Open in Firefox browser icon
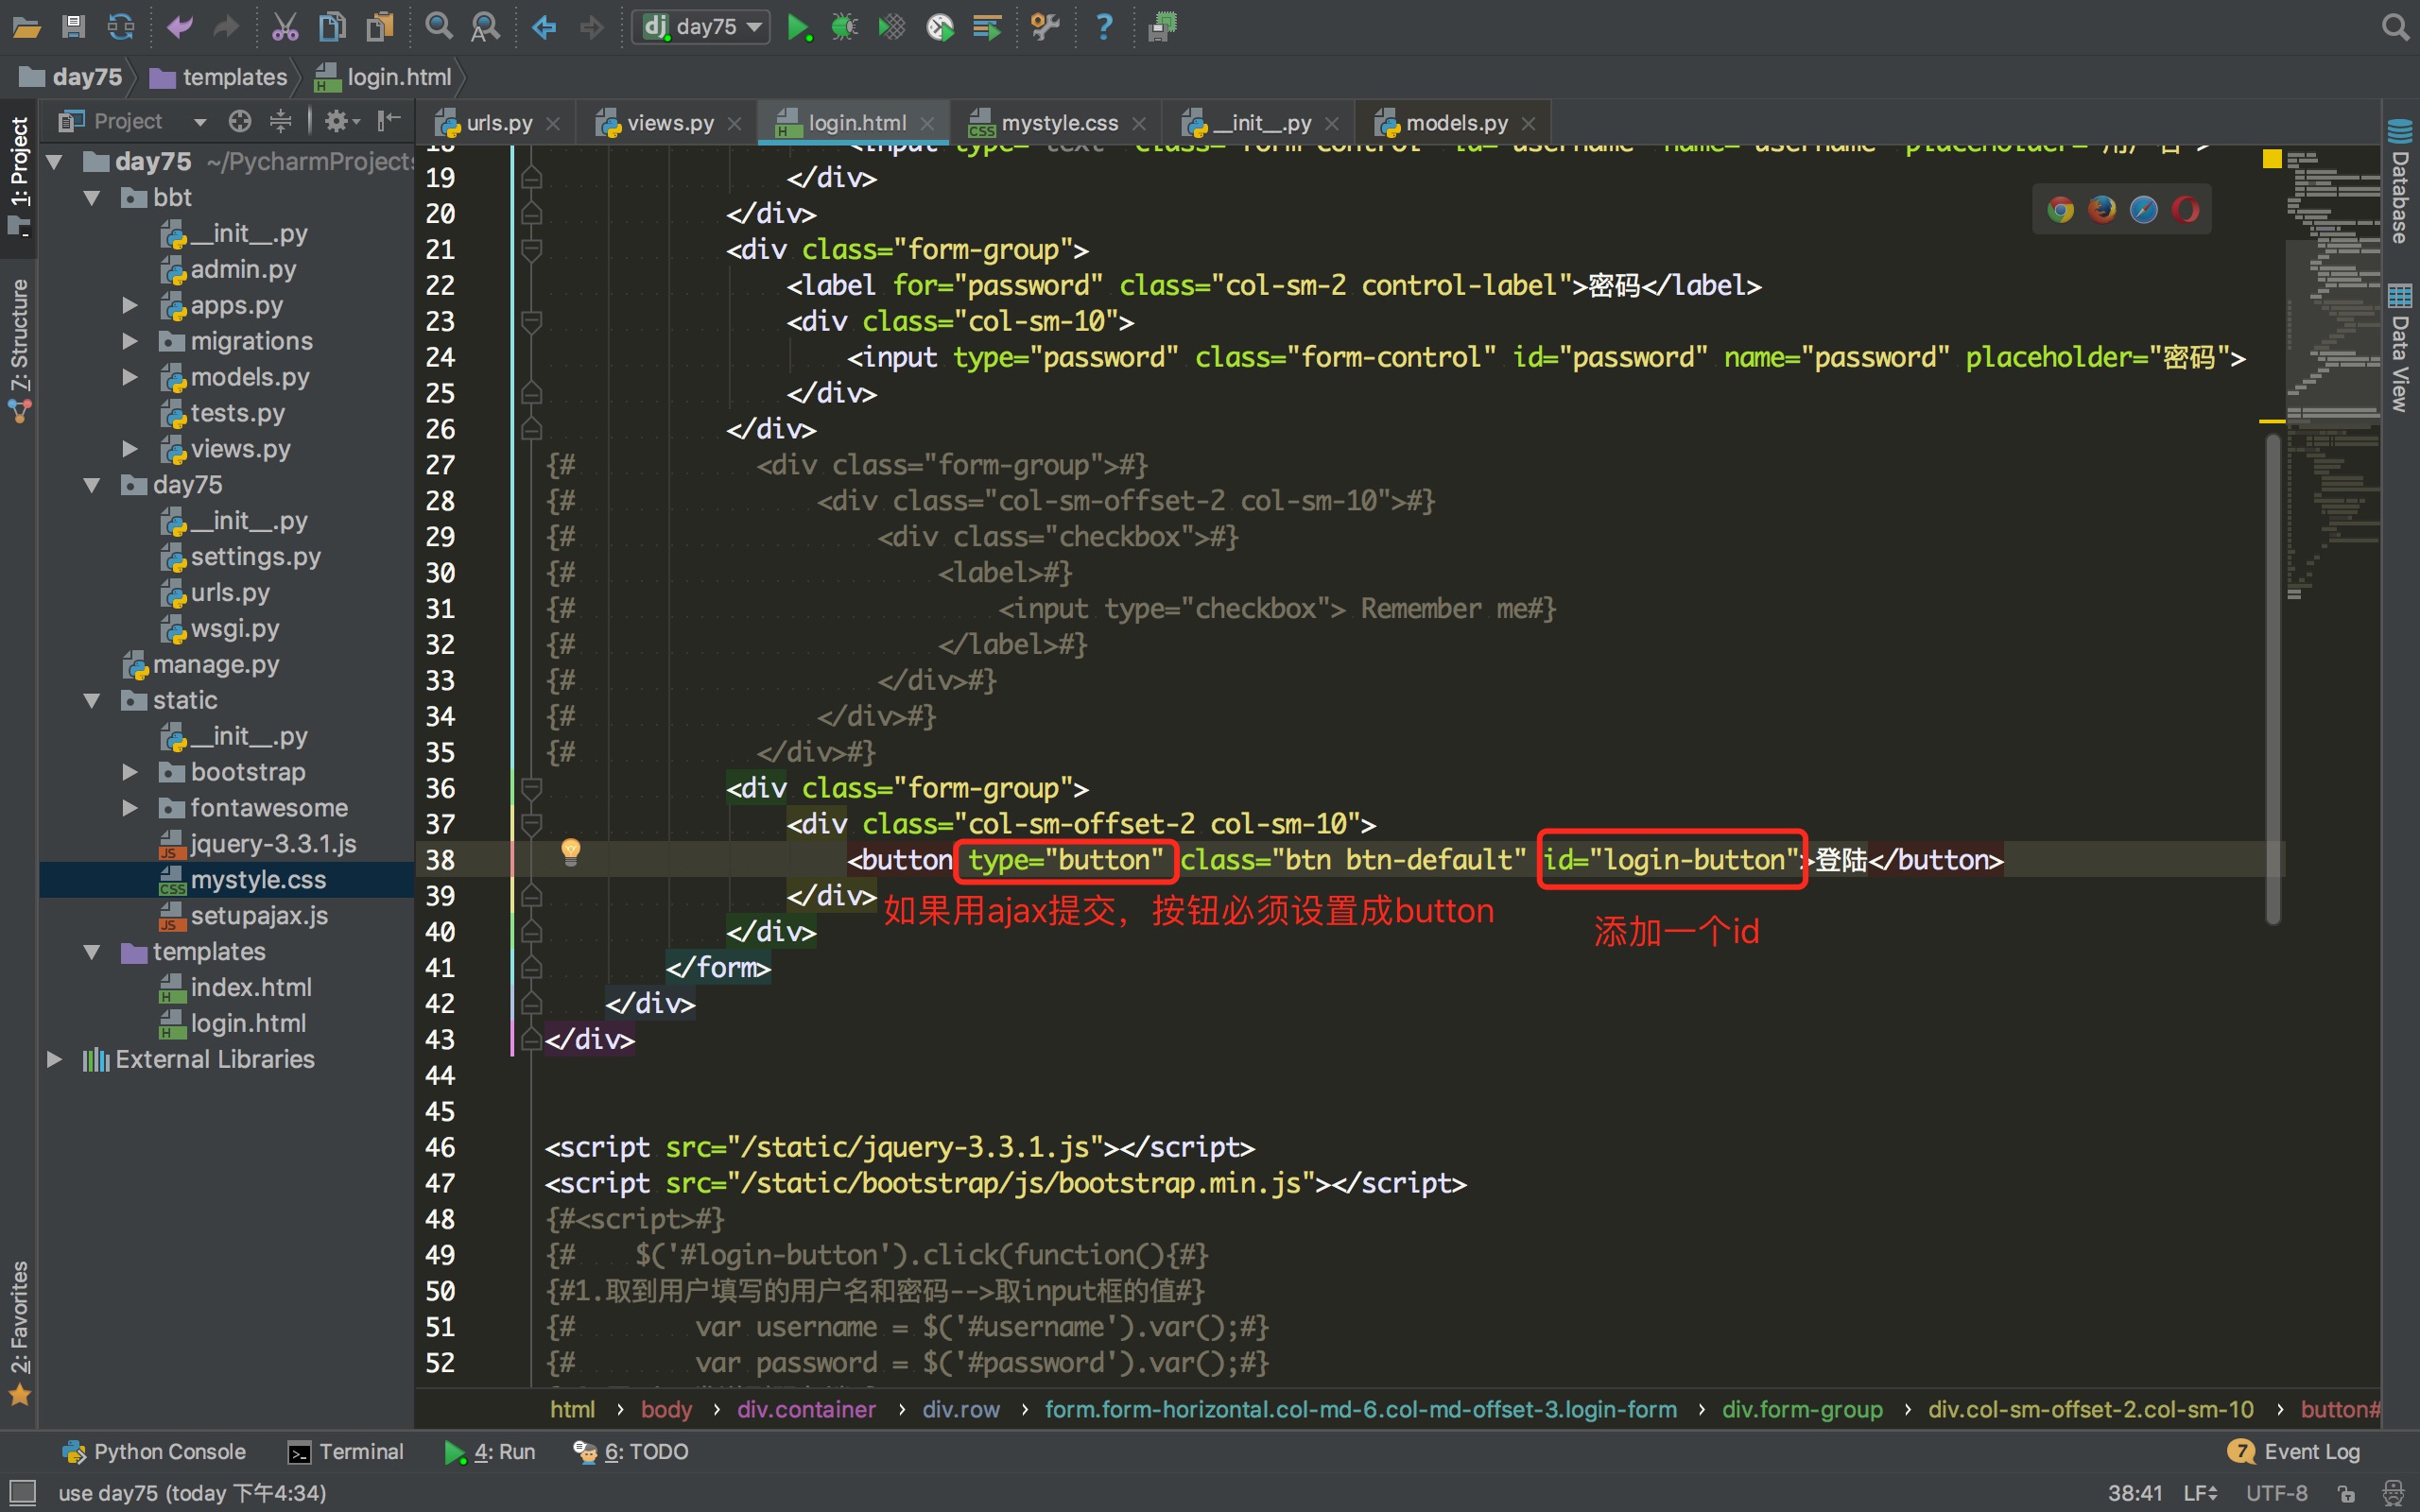Image resolution: width=2420 pixels, height=1512 pixels. (x=2102, y=209)
